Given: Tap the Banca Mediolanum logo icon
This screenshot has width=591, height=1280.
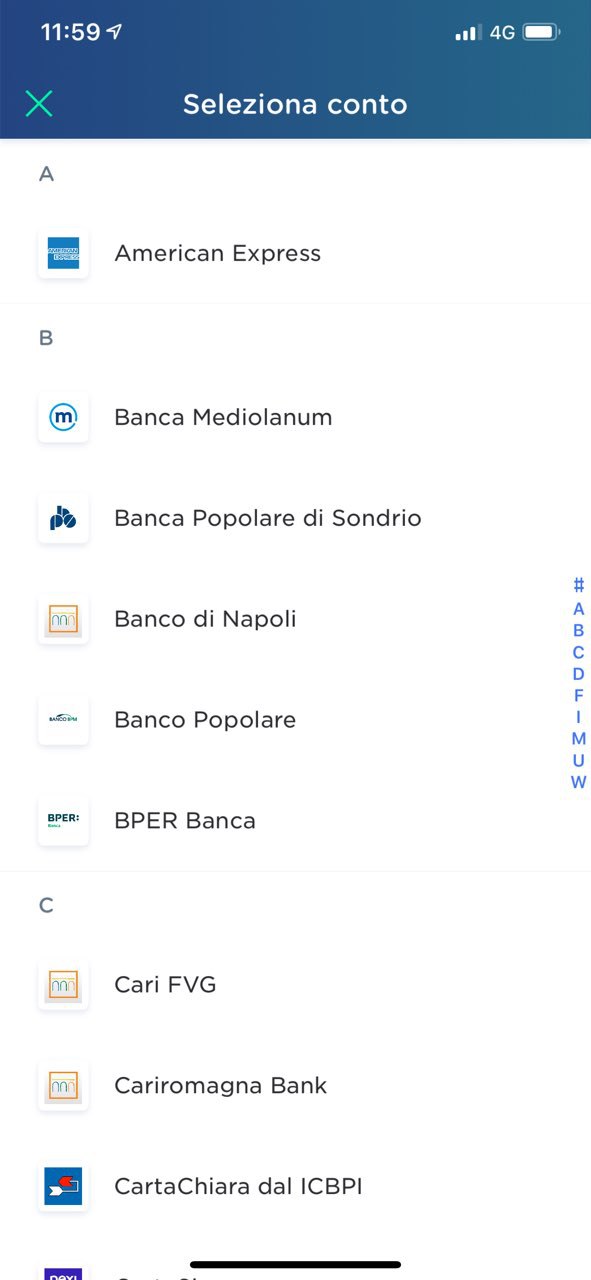Looking at the screenshot, I should pyautogui.click(x=63, y=417).
